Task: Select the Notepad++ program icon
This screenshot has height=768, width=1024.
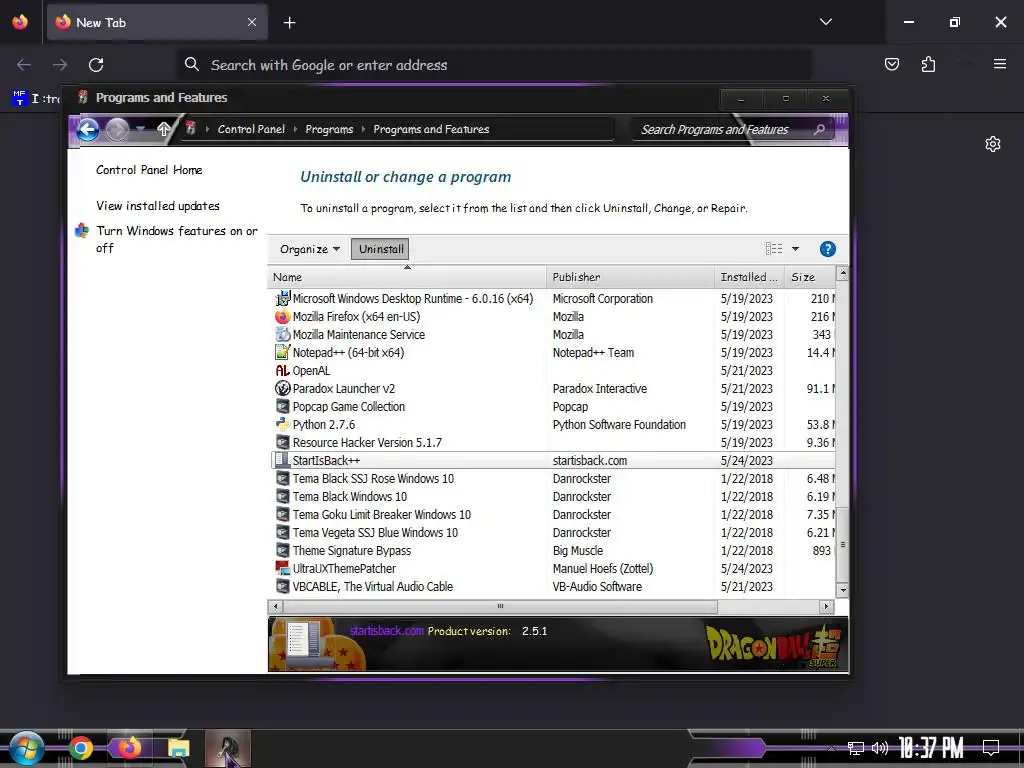Action: click(x=282, y=353)
